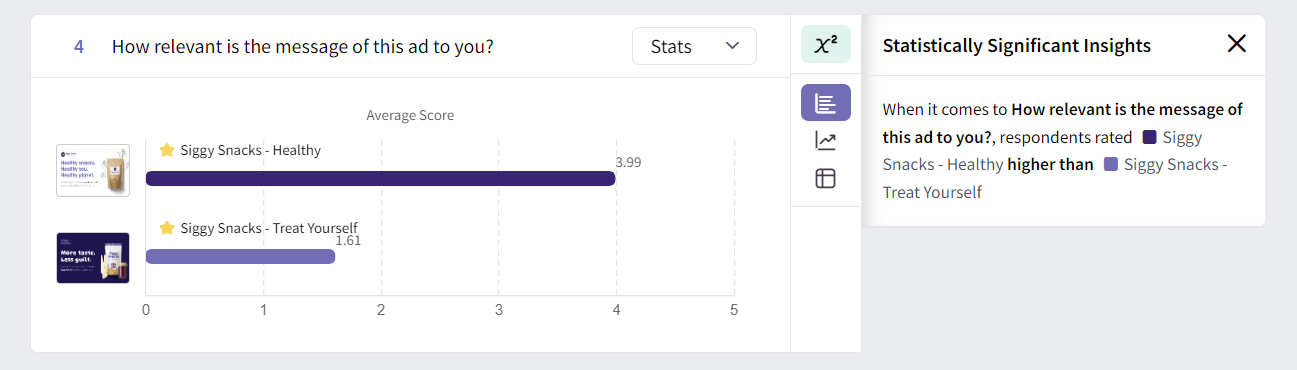The width and height of the screenshot is (1297, 370).
Task: Switch to the line trend chart icon
Action: click(825, 141)
